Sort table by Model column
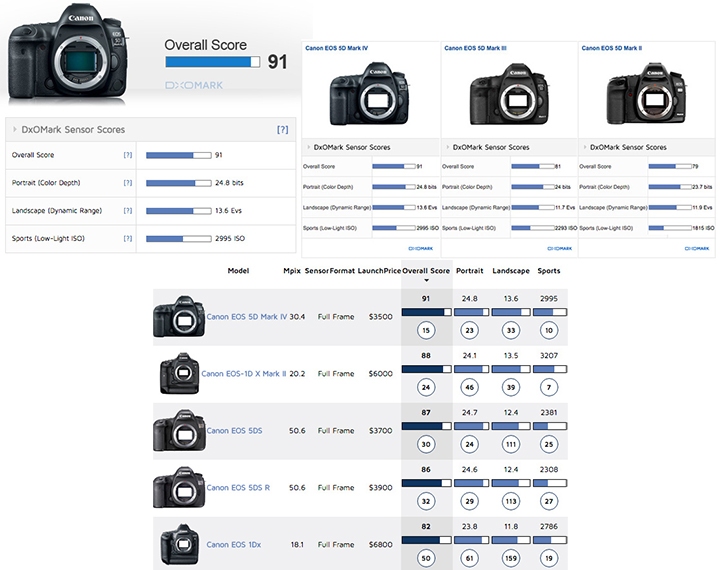 pyautogui.click(x=238, y=271)
